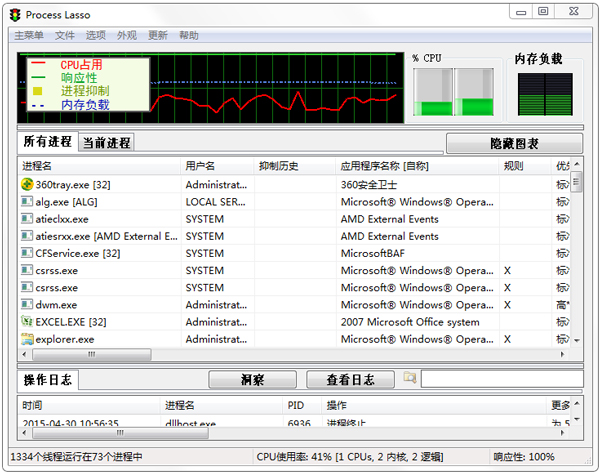This screenshot has width=600, height=473.
Task: Open the 主菜单 menu
Action: click(29, 36)
